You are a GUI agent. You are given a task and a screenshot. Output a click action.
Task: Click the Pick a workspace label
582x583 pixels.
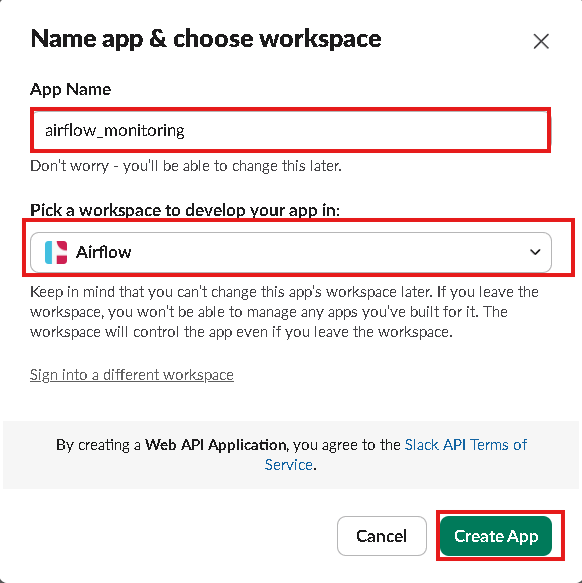(185, 210)
